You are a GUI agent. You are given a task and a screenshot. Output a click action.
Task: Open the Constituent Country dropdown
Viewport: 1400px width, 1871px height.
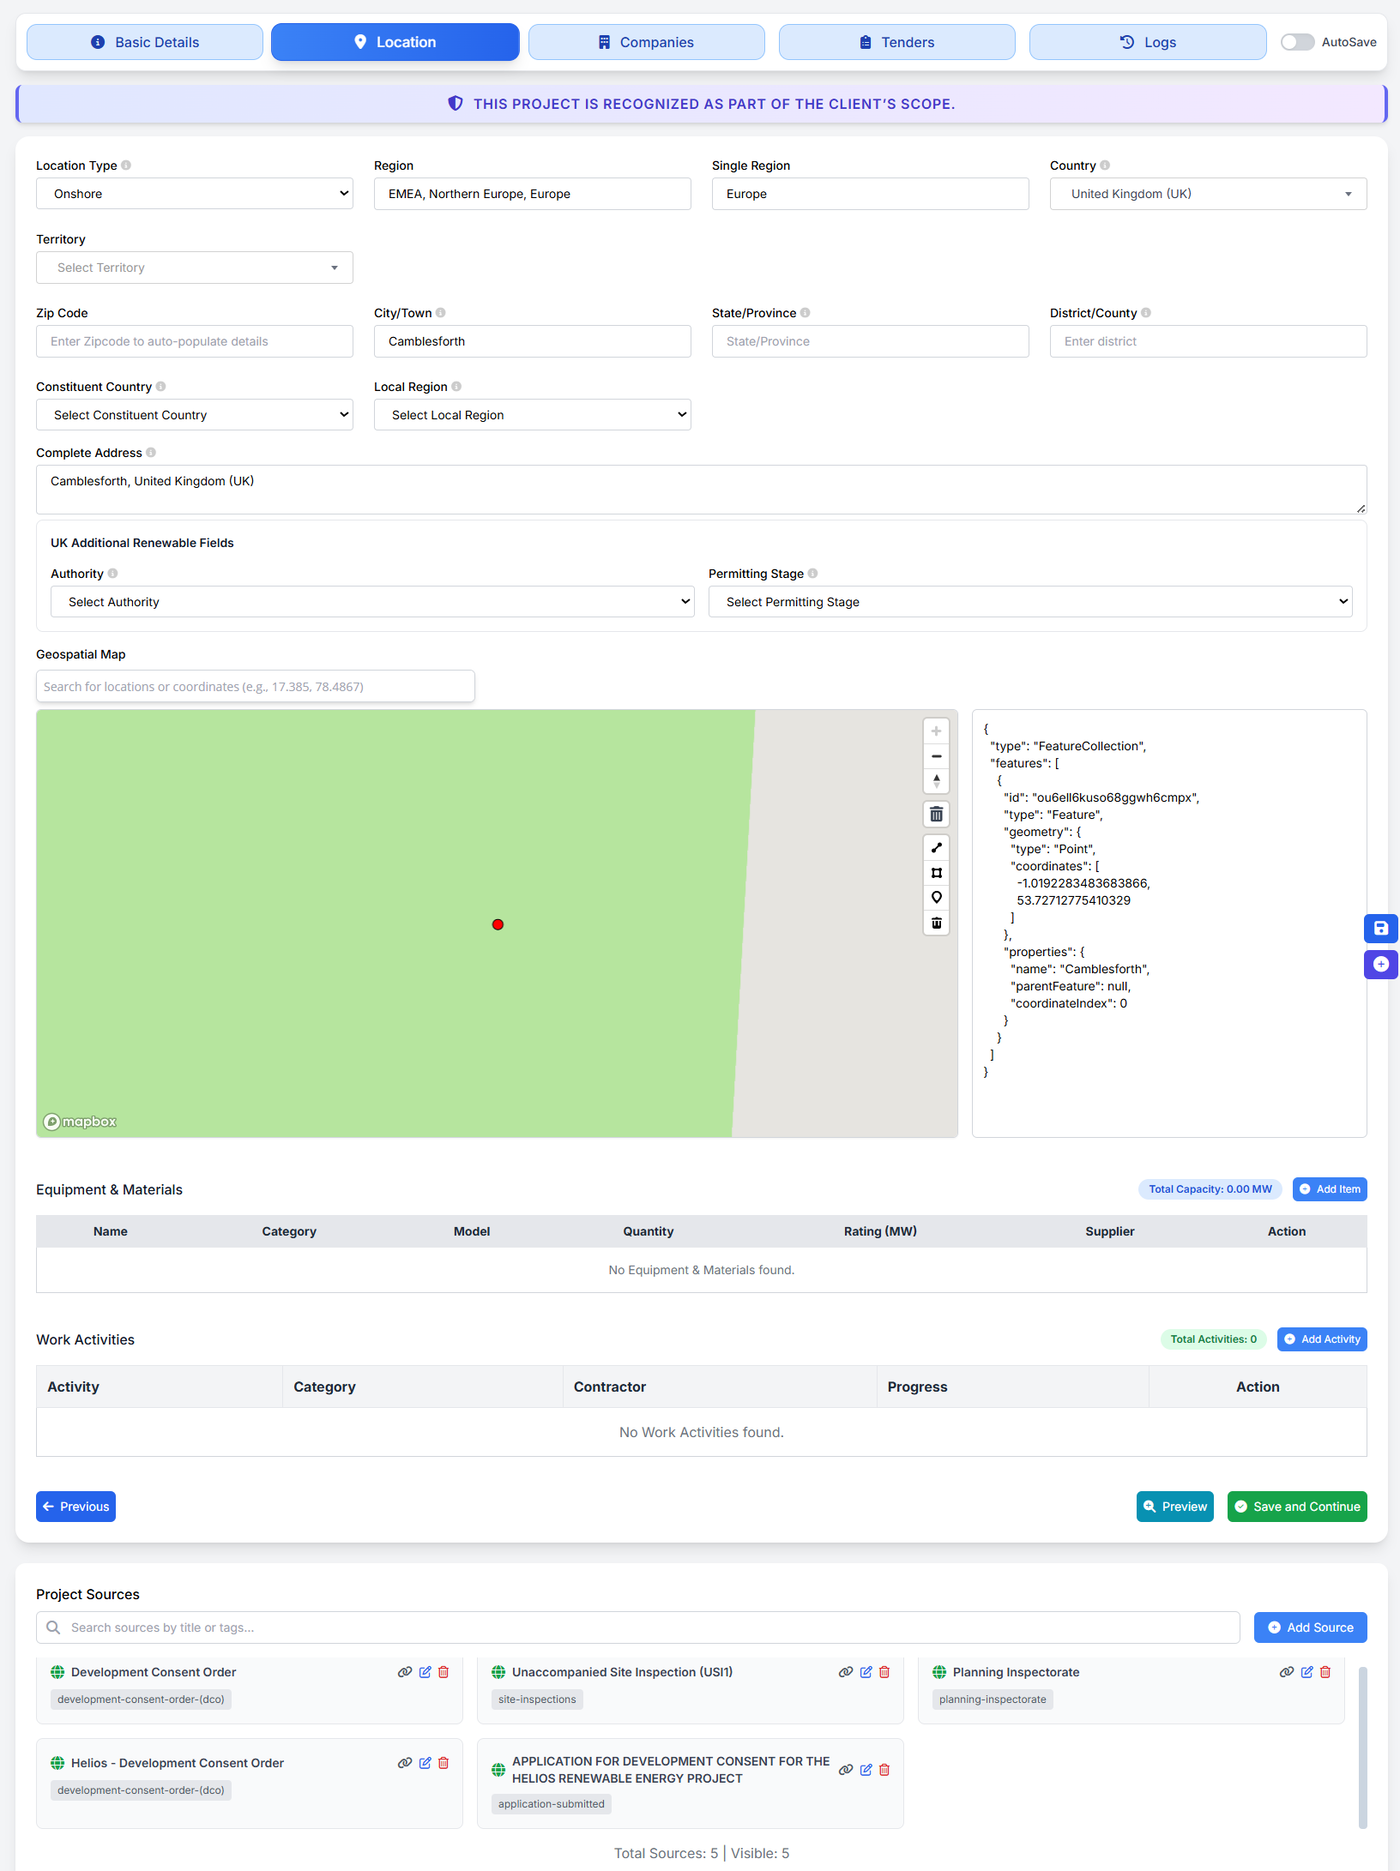pos(195,415)
